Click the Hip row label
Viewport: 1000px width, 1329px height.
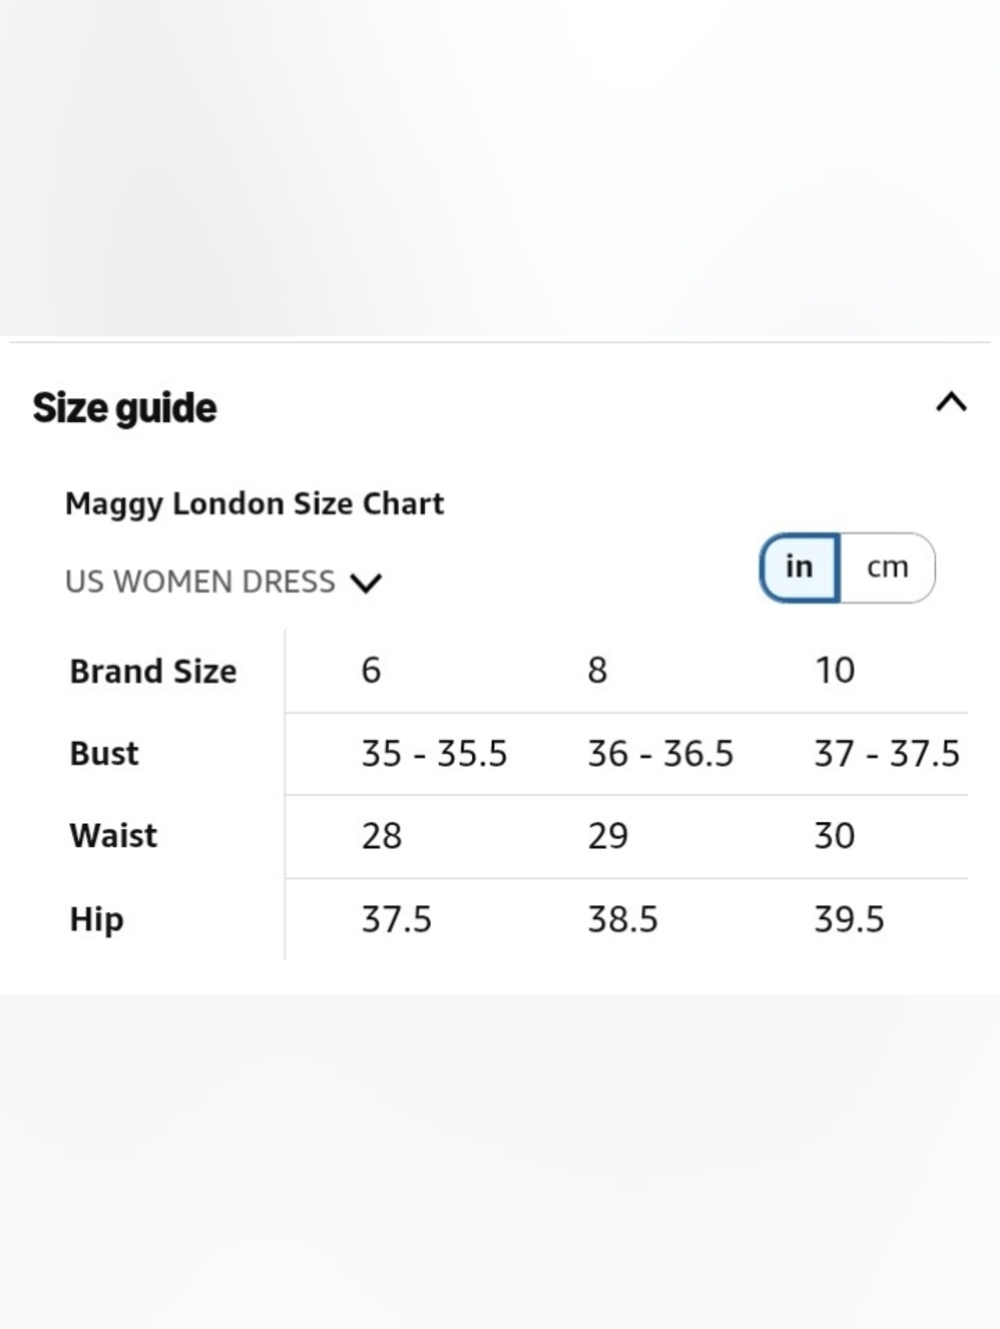coord(96,919)
